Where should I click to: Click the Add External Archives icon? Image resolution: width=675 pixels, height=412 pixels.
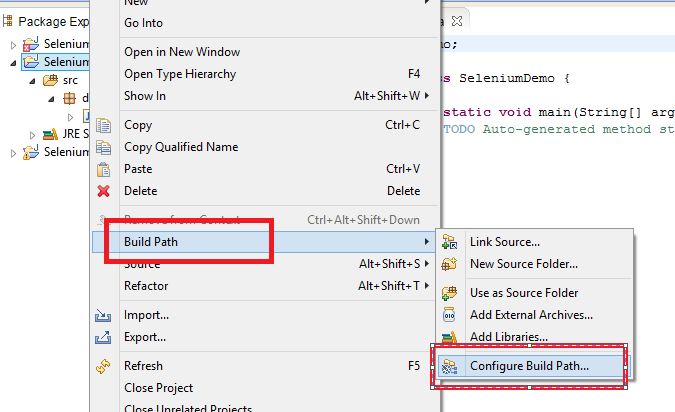[x=449, y=315]
